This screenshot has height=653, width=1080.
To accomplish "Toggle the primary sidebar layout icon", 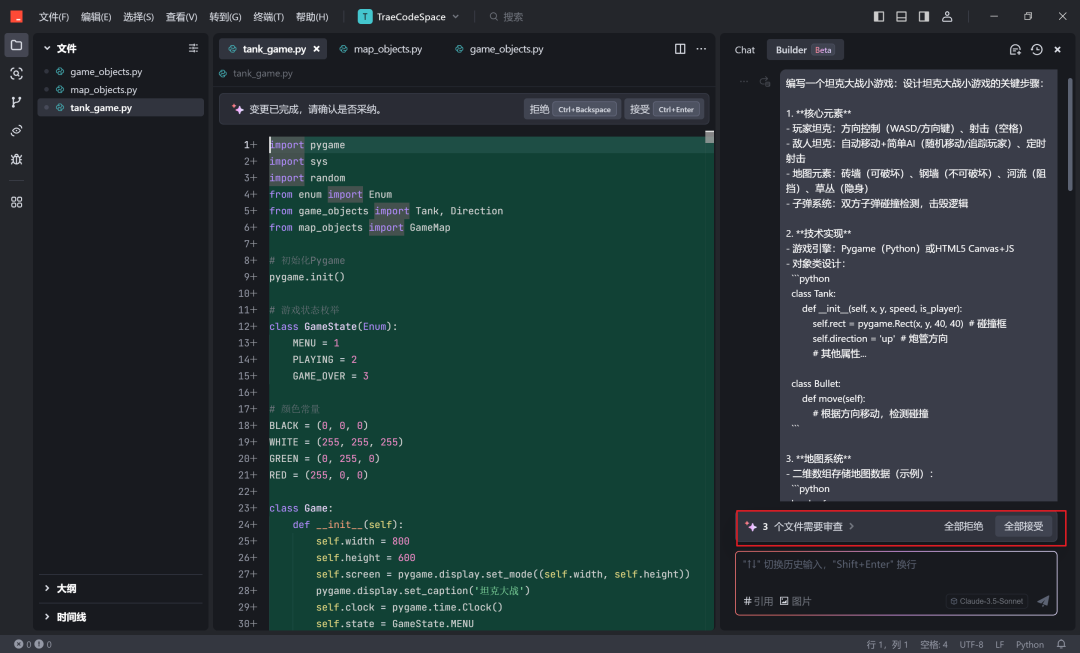I will click(x=879, y=17).
